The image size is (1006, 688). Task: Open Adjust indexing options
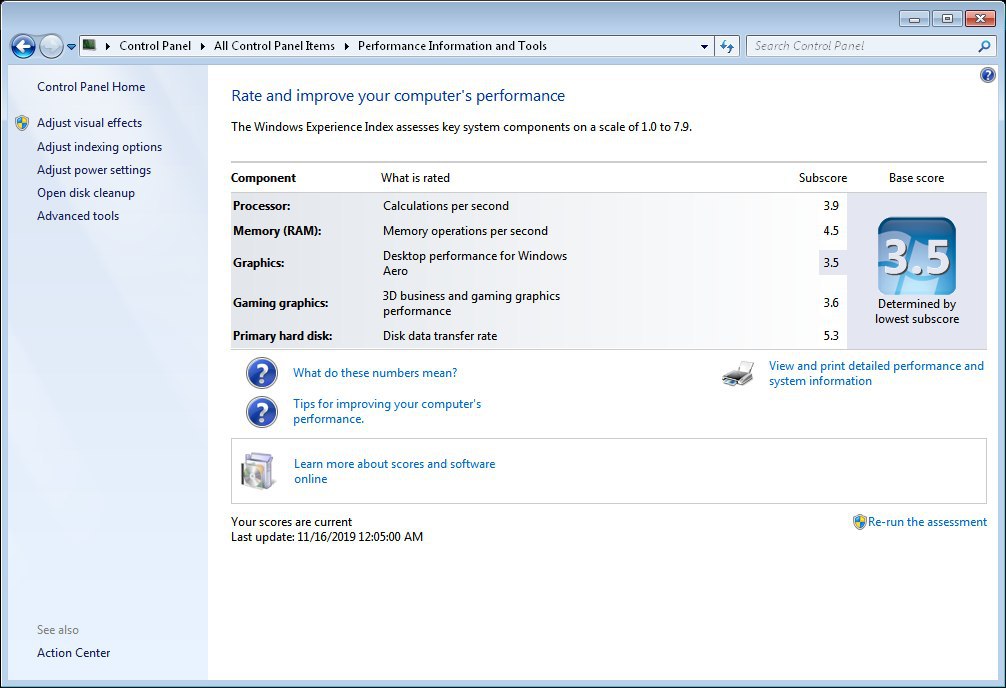[x=99, y=147]
